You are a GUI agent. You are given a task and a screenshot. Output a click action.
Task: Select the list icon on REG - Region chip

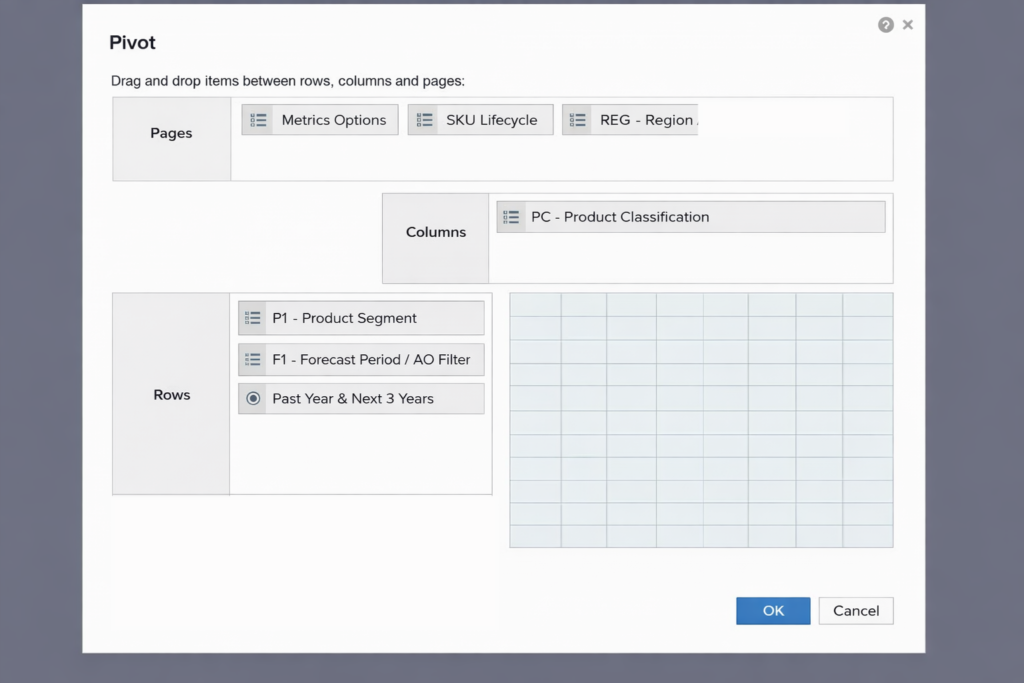(578, 119)
